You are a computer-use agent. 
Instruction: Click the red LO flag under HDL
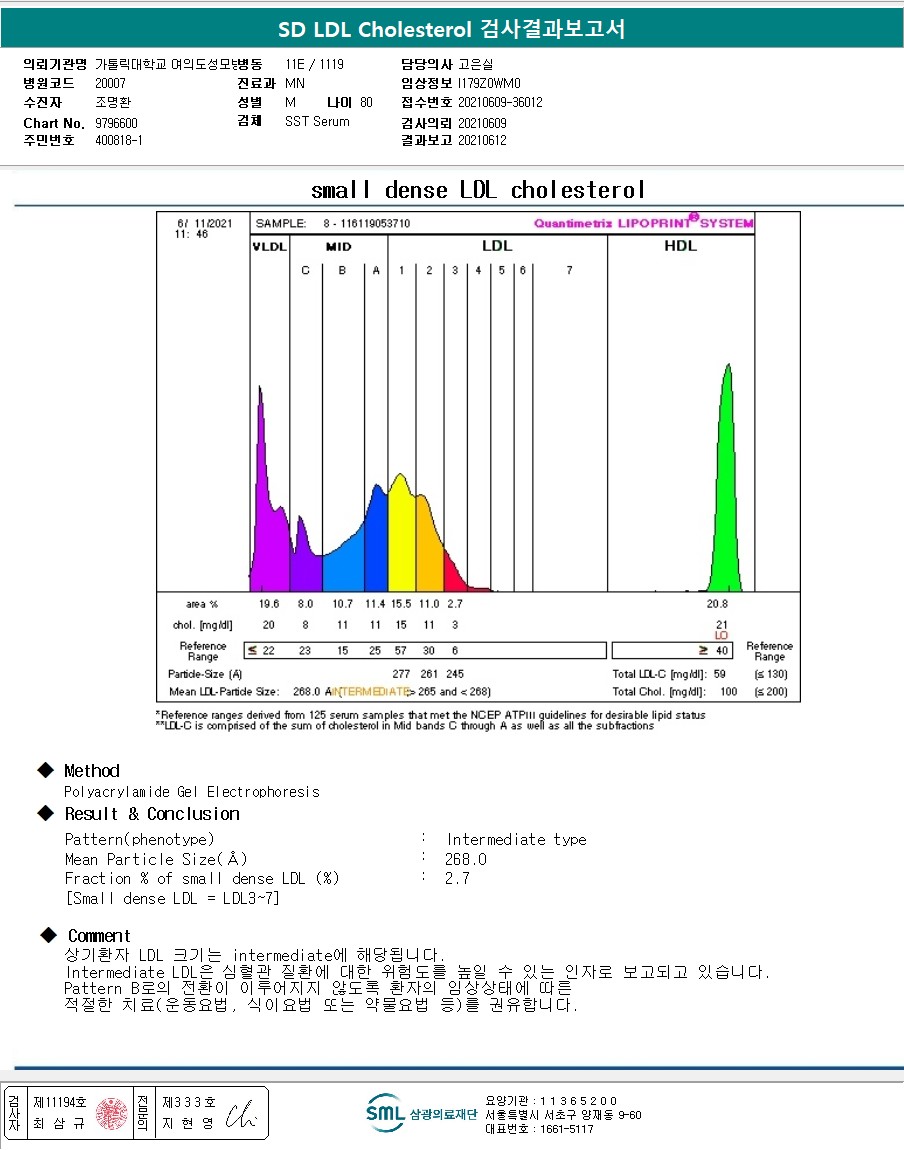(x=721, y=635)
